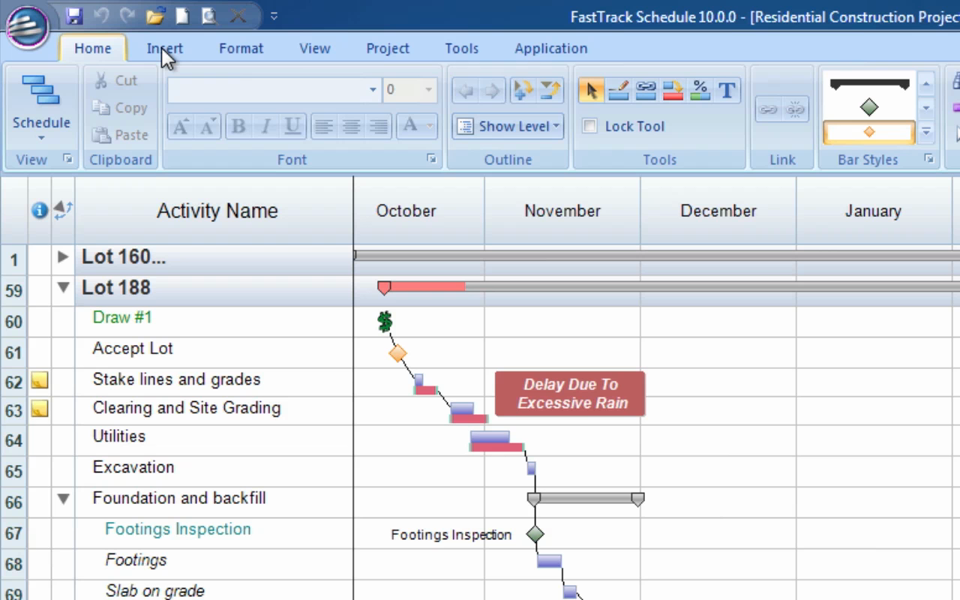Open the FastTrack application orb button
960x600 pixels.
click(28, 27)
